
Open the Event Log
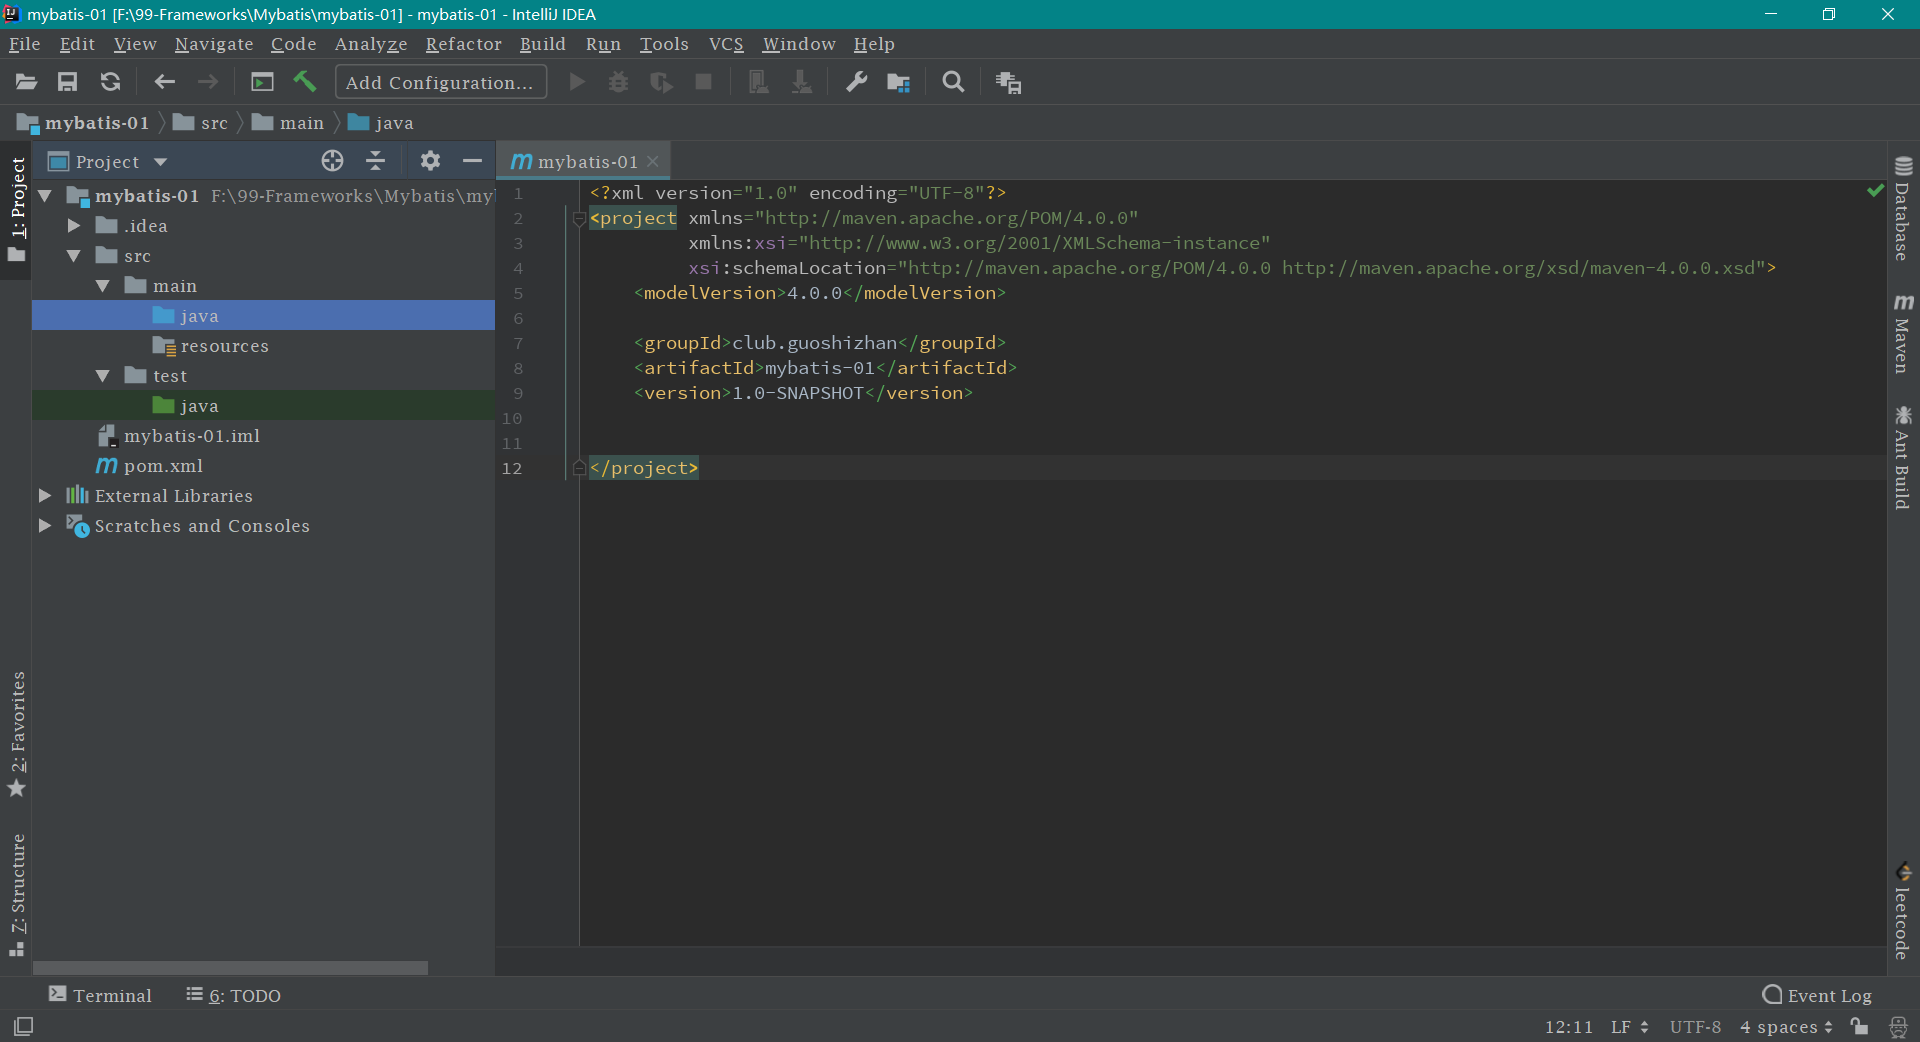coord(1817,995)
